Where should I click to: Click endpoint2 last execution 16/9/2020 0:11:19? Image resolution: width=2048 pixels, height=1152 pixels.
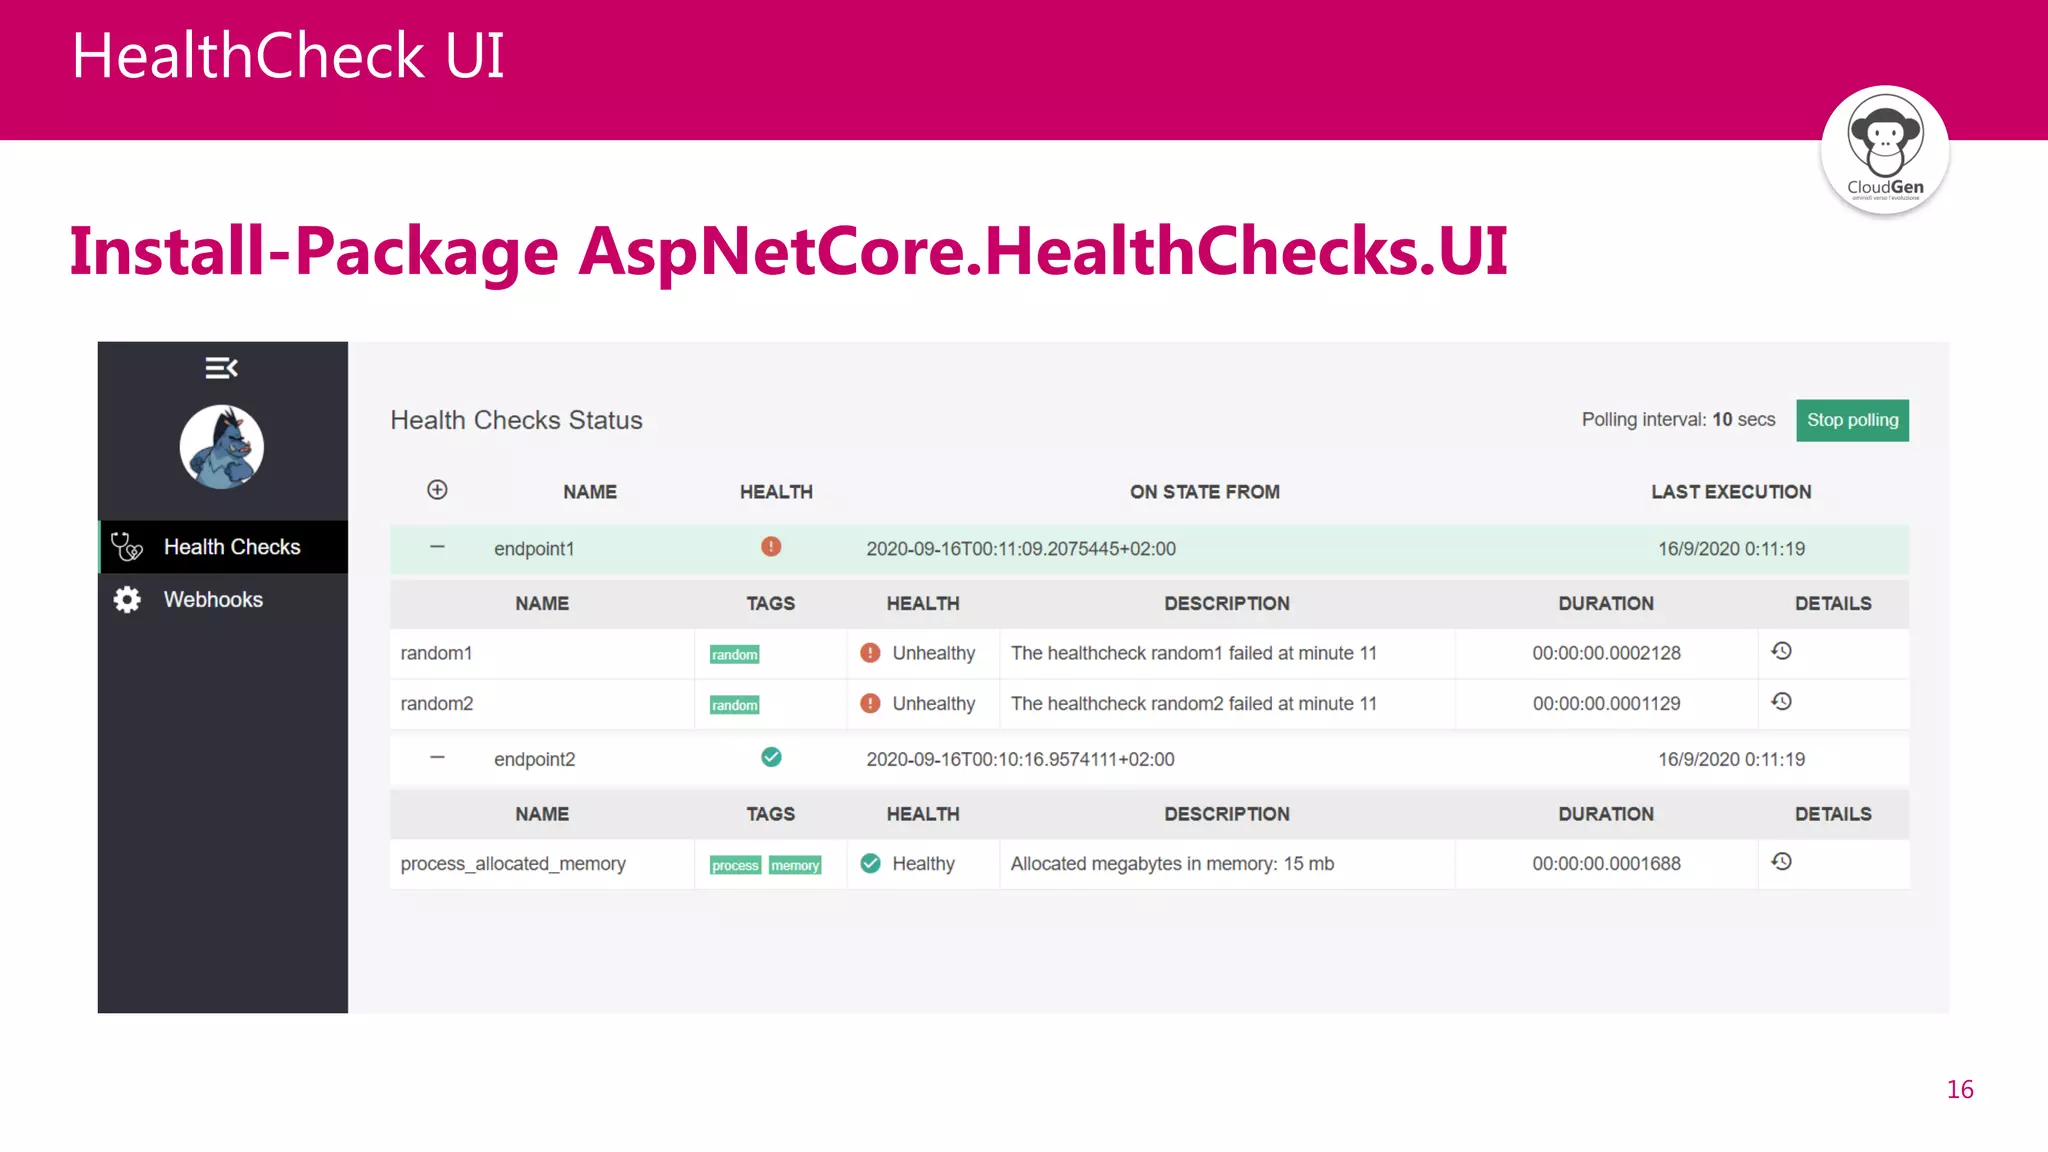point(1731,760)
